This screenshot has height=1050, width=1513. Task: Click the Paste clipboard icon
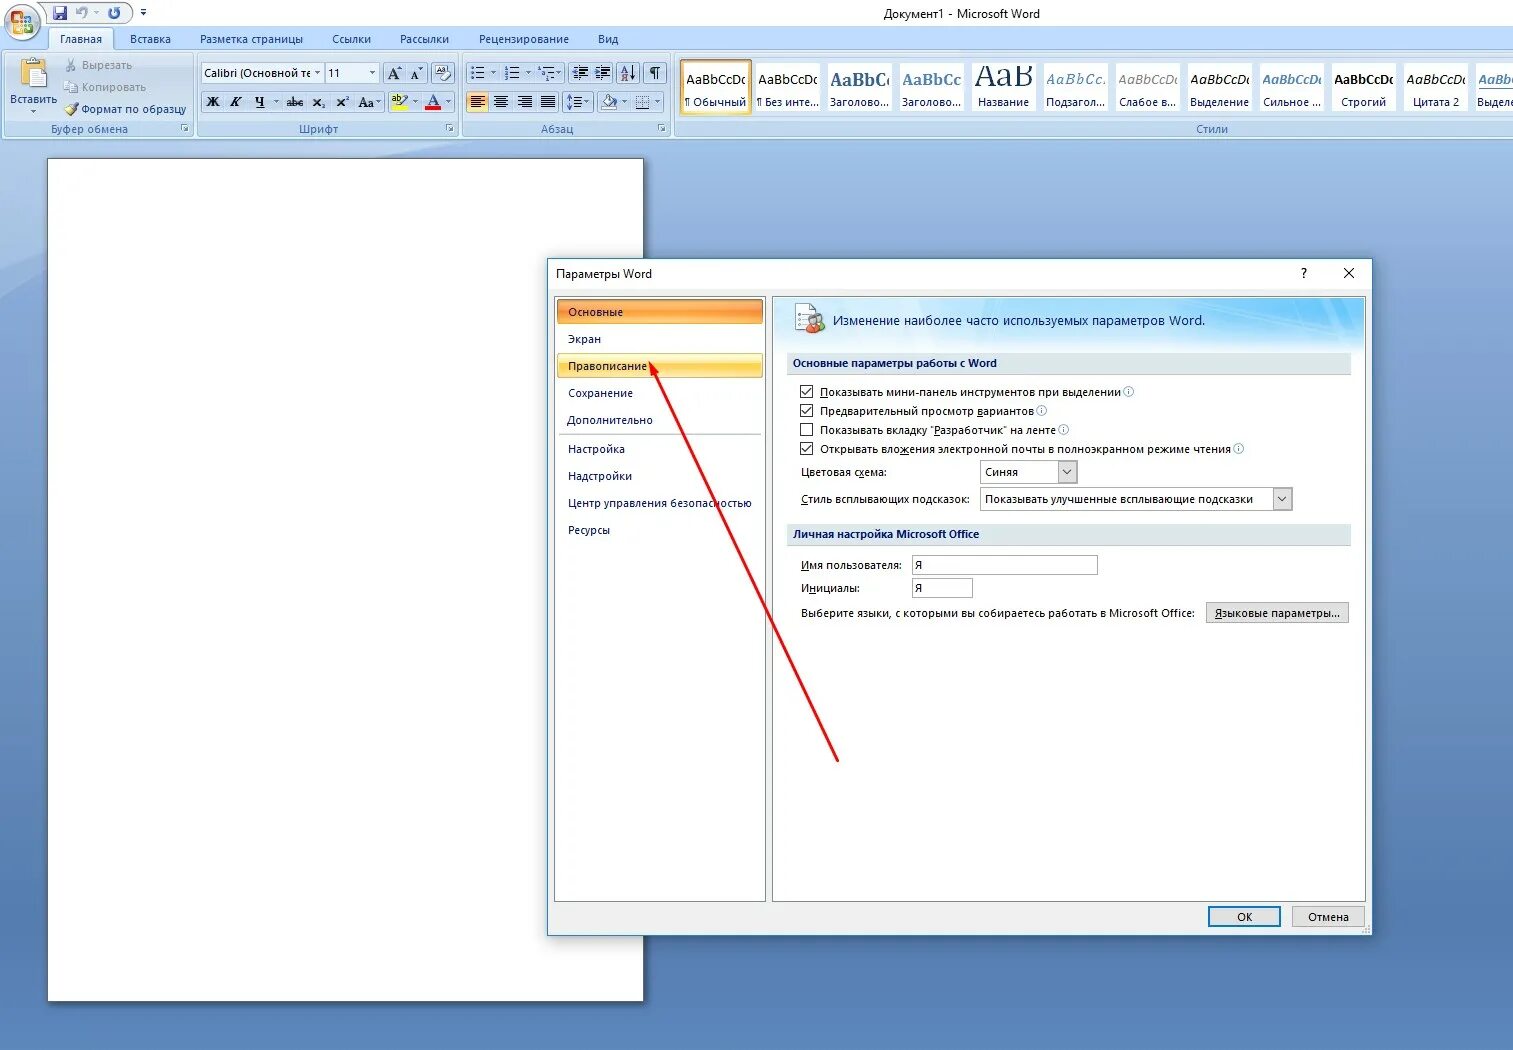(33, 75)
